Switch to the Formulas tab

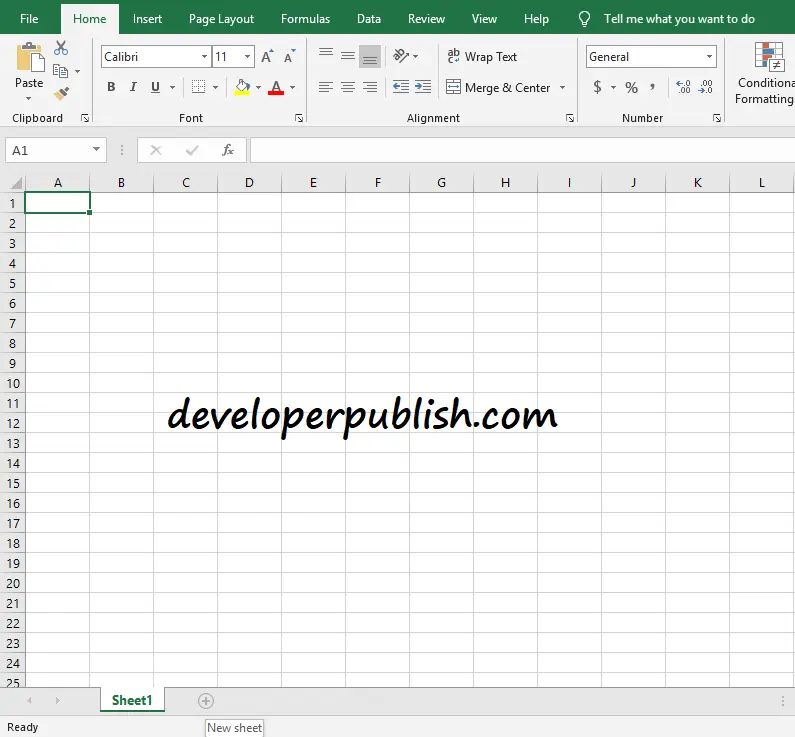(x=305, y=19)
